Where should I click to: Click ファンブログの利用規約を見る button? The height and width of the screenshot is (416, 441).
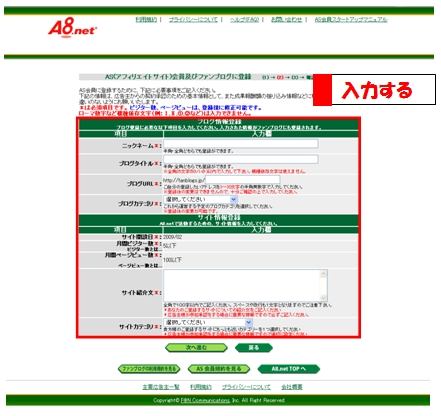pos(149,369)
